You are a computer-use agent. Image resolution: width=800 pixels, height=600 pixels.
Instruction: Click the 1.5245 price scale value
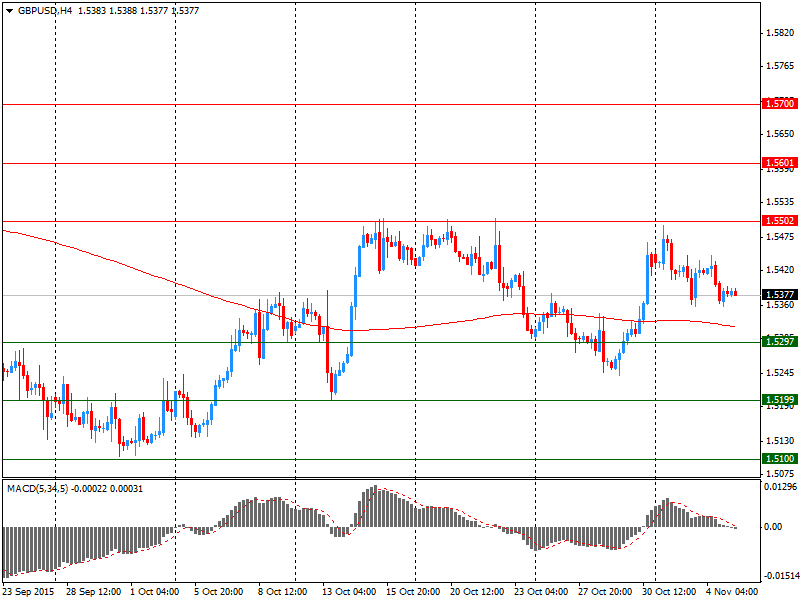[781, 373]
